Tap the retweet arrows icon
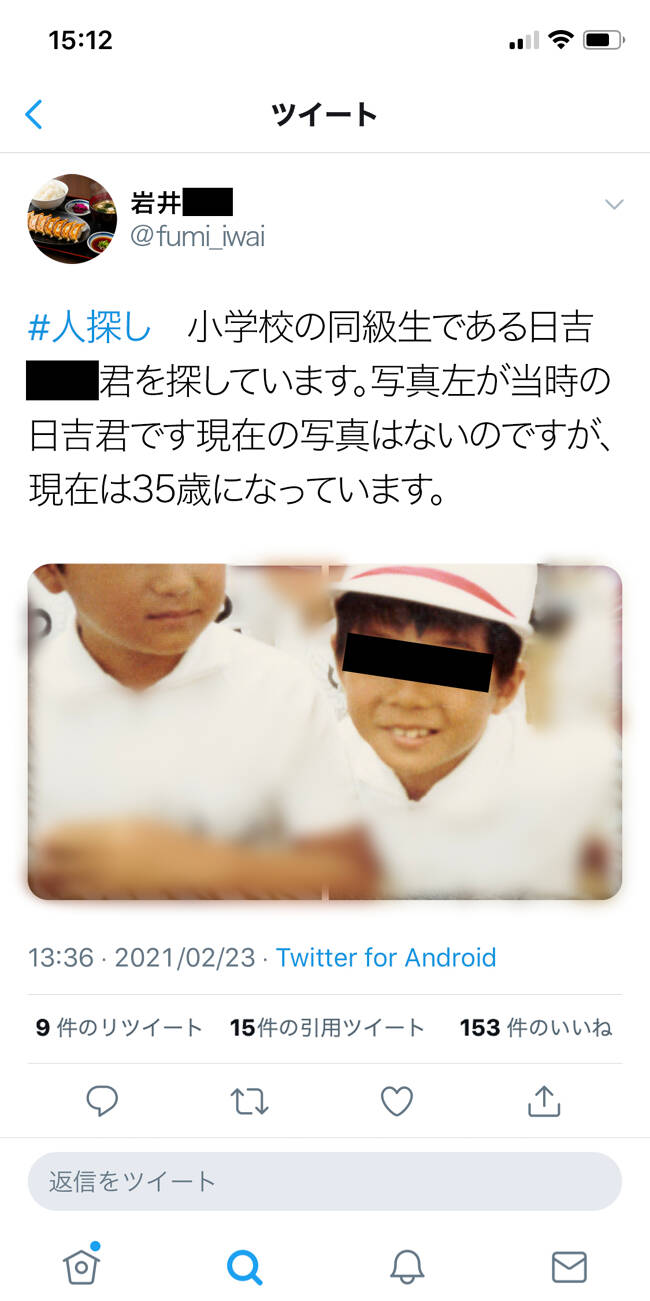Screen dimensions: 650x1301 point(249,1101)
